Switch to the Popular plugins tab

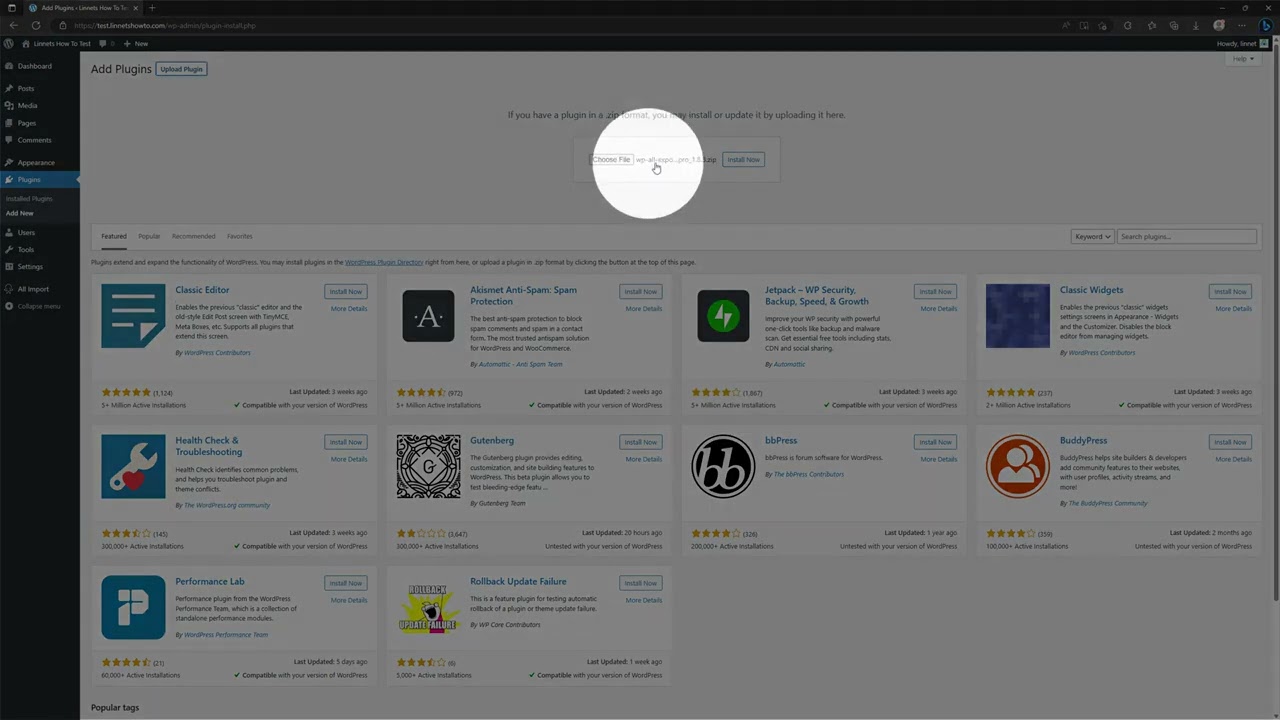(x=149, y=236)
